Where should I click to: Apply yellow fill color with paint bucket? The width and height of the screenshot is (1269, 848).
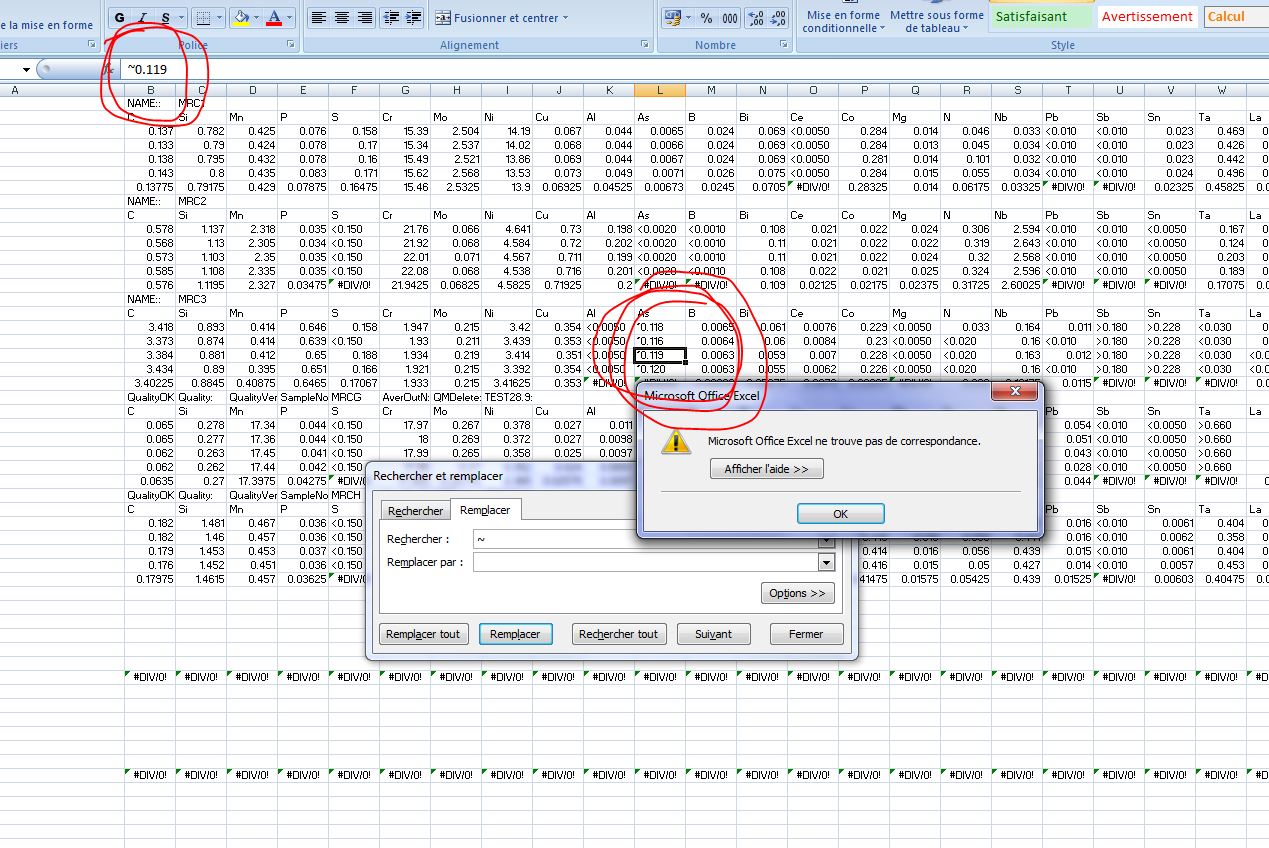(x=240, y=17)
